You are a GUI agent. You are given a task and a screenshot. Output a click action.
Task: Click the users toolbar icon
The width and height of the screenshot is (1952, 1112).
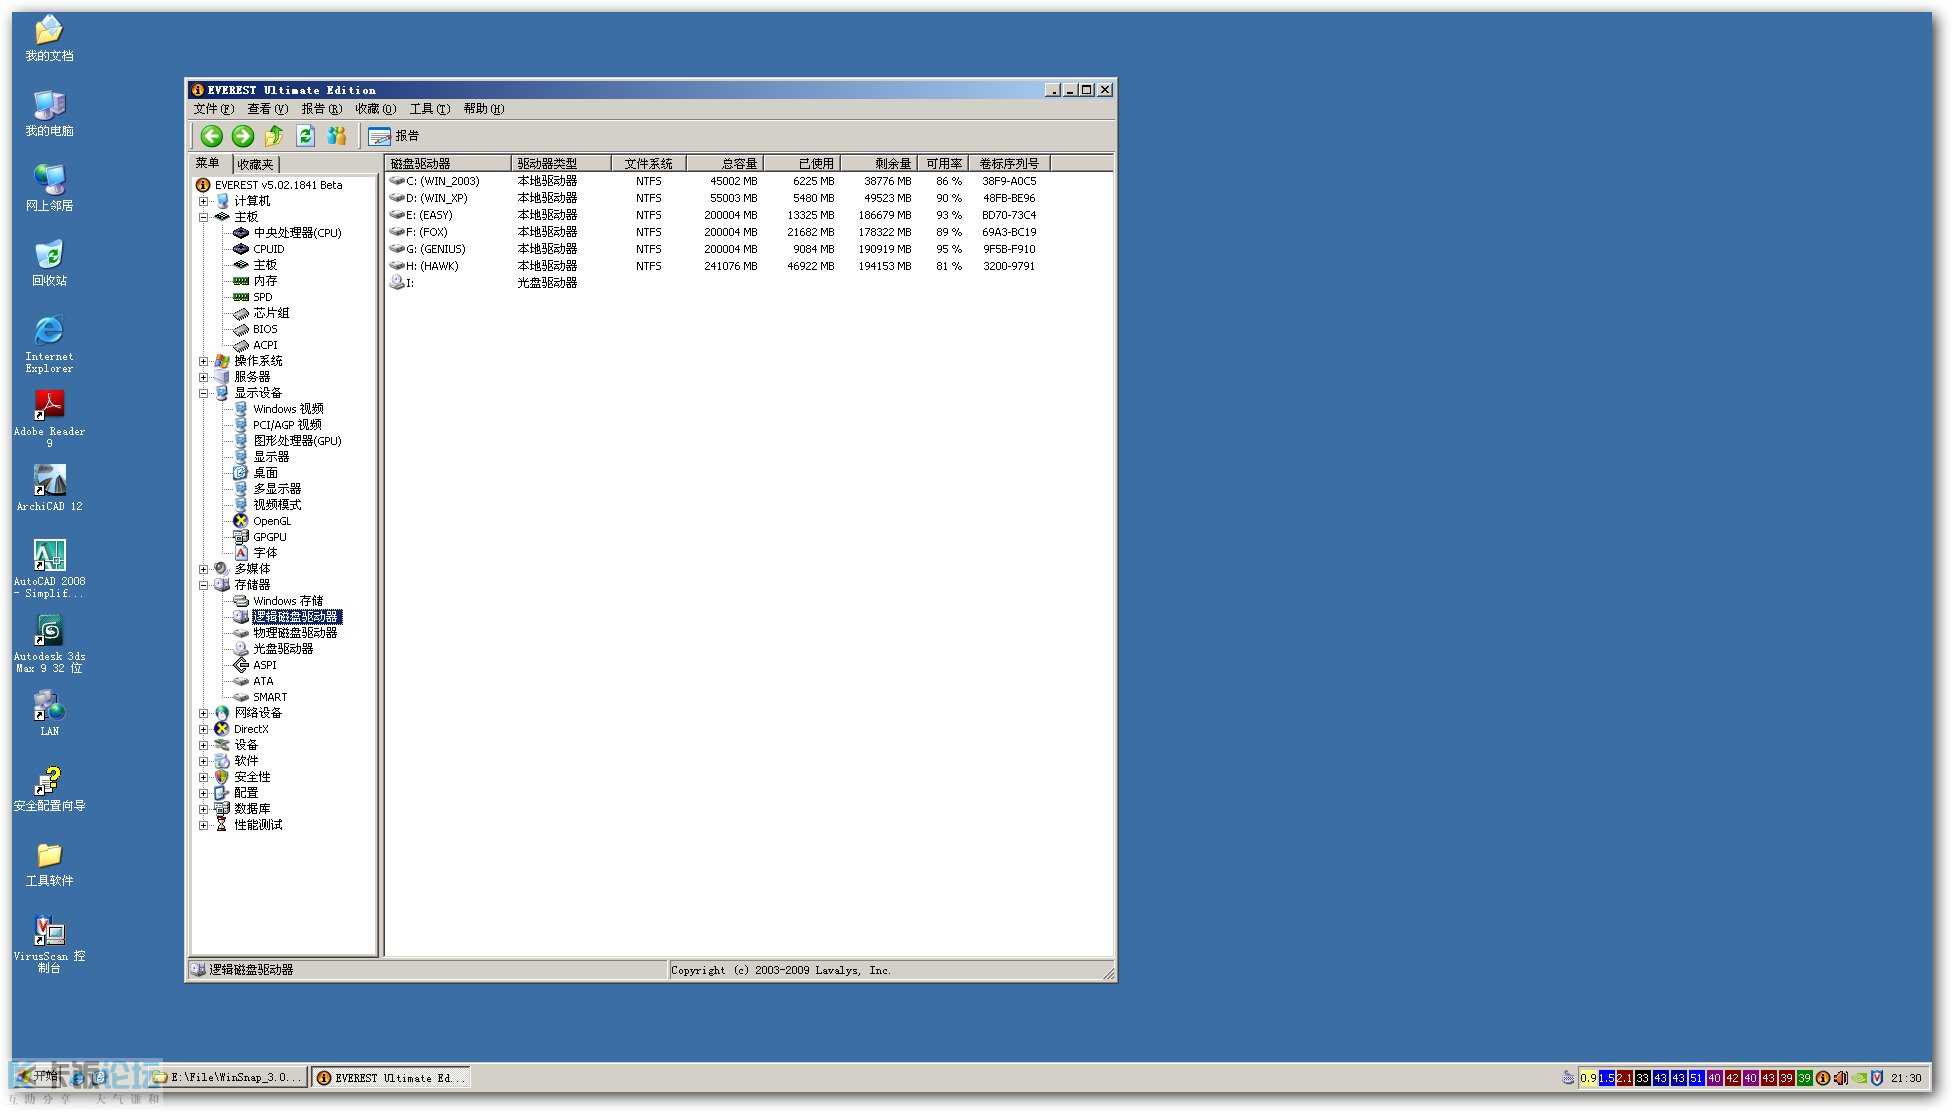(337, 136)
